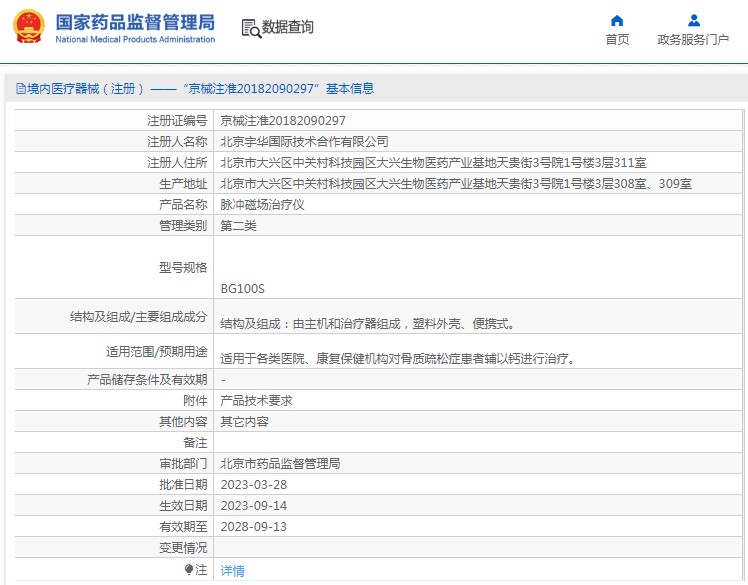This screenshot has width=748, height=585.
Task: Click the 注册证编号 label
Action: tap(177, 121)
